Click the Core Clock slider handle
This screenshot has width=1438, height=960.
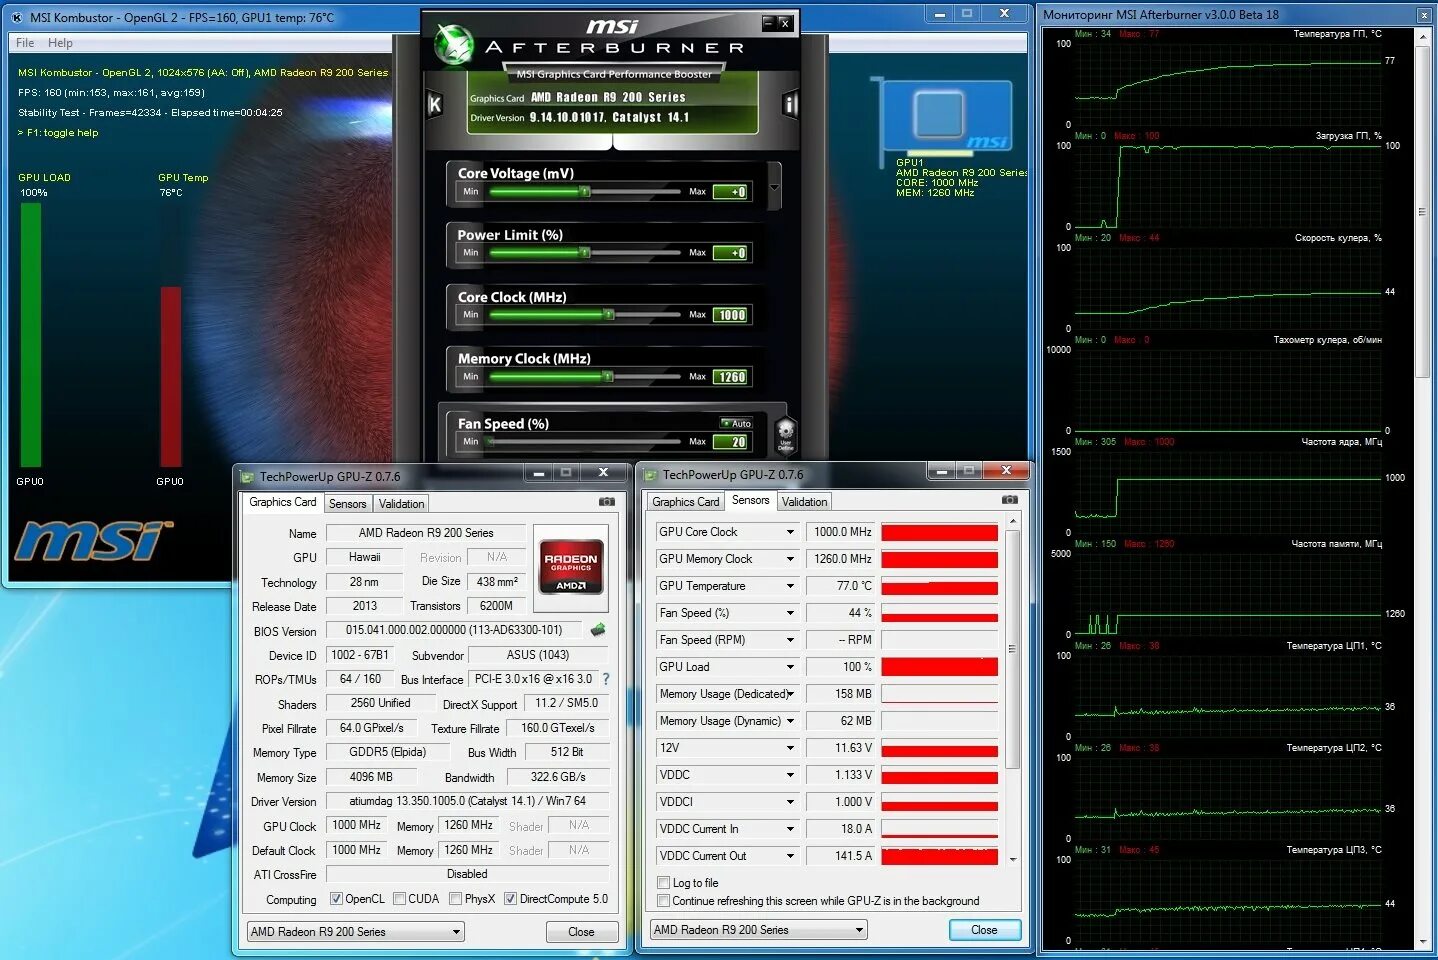(608, 315)
